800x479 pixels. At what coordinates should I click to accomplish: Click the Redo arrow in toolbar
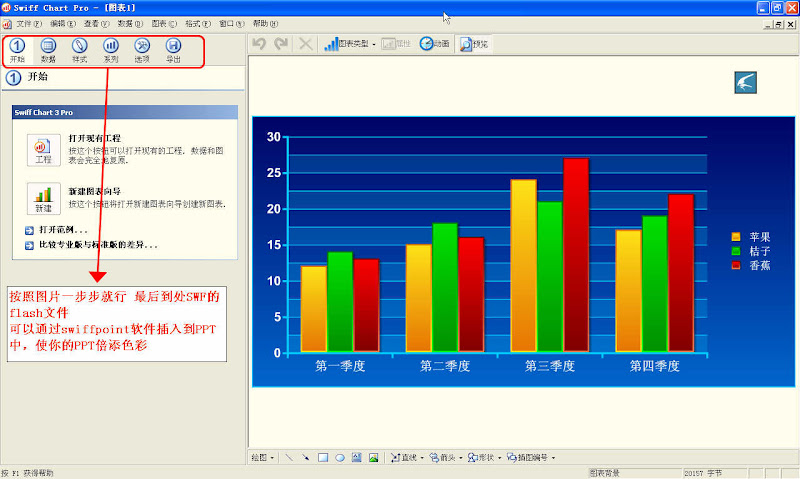click(x=281, y=44)
